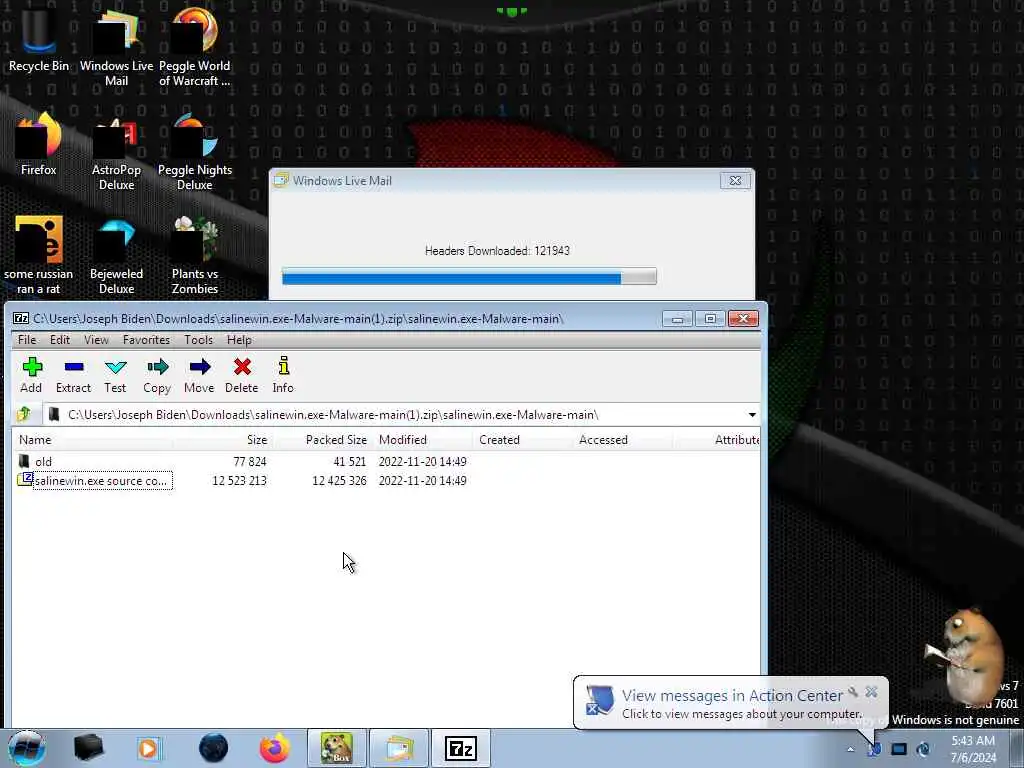Select the Copy tool in 7-Zip
The image size is (1024, 768).
click(157, 375)
